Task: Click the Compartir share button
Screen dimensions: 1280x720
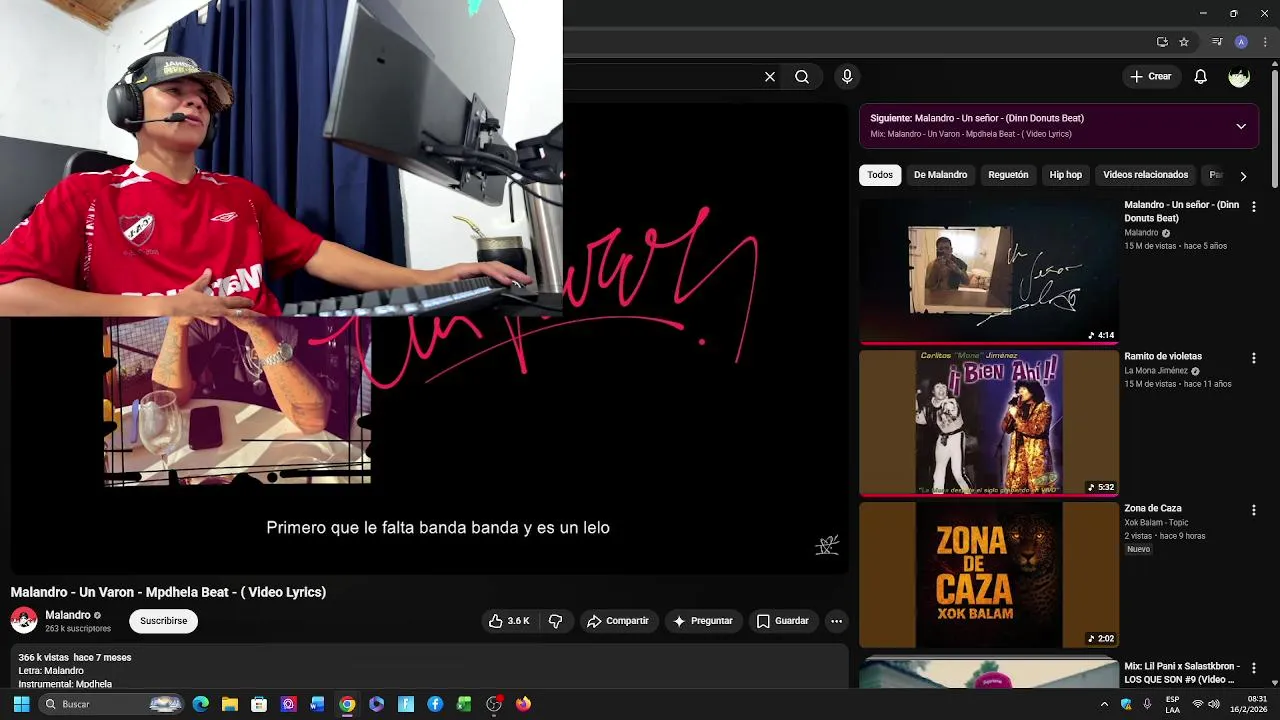Action: (618, 621)
